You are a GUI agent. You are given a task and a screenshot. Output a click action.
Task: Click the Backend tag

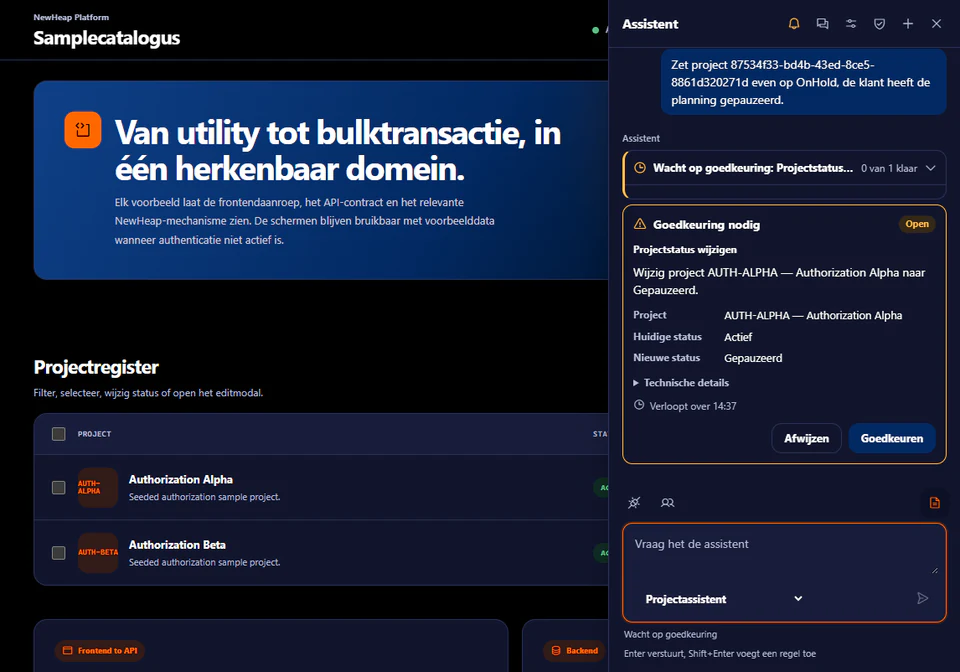[x=575, y=651]
